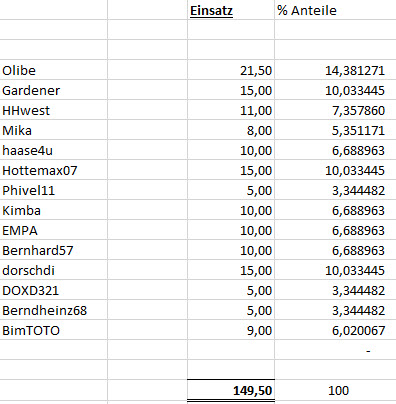Click the Phivel11 name cell
The height and width of the screenshot is (404, 396).
(x=54, y=190)
